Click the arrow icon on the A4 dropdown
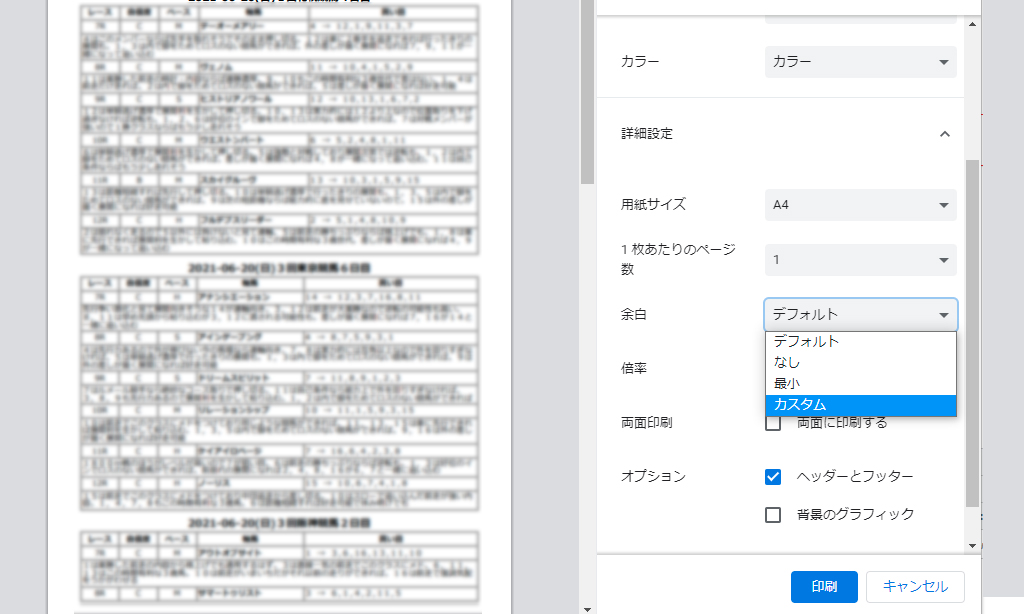 click(942, 206)
